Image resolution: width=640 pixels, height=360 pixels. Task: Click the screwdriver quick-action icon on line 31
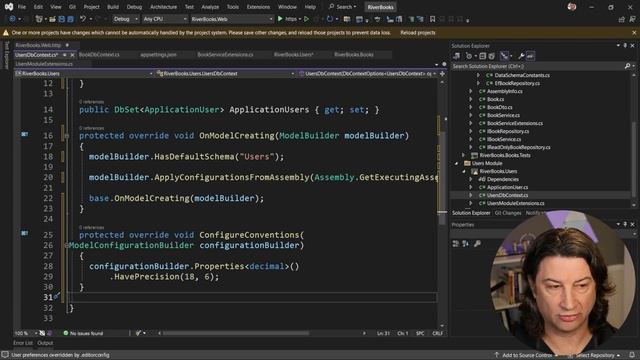pos(57,296)
